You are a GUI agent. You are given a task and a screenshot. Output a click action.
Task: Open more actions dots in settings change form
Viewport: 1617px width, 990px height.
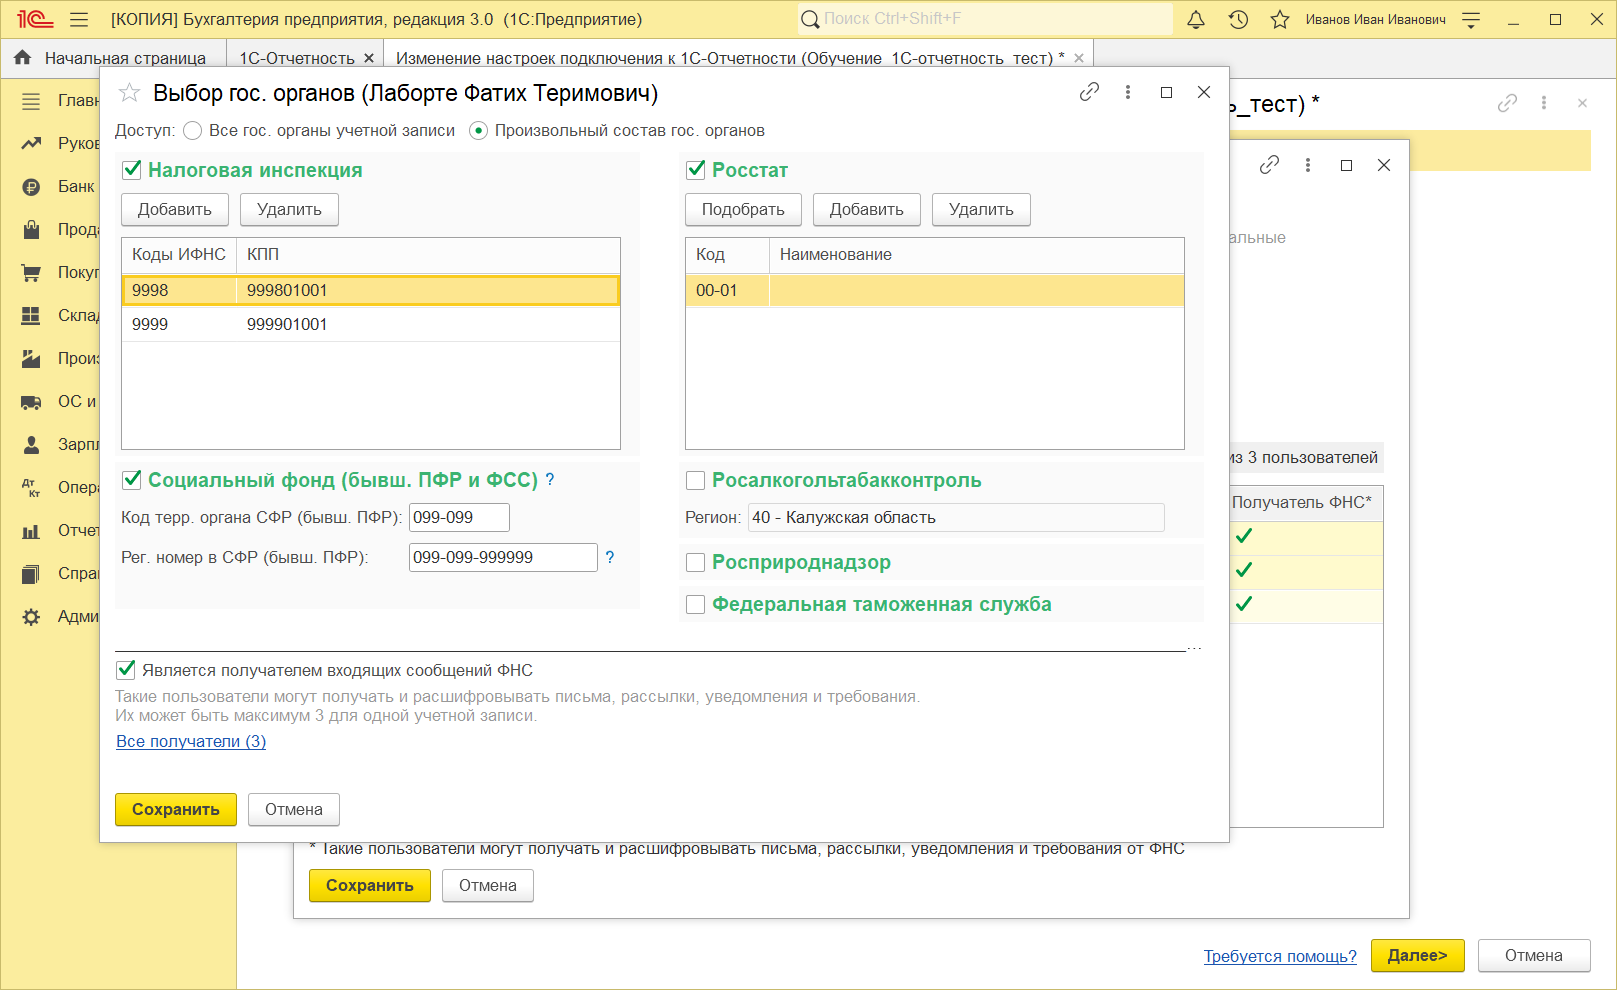coord(1544,103)
